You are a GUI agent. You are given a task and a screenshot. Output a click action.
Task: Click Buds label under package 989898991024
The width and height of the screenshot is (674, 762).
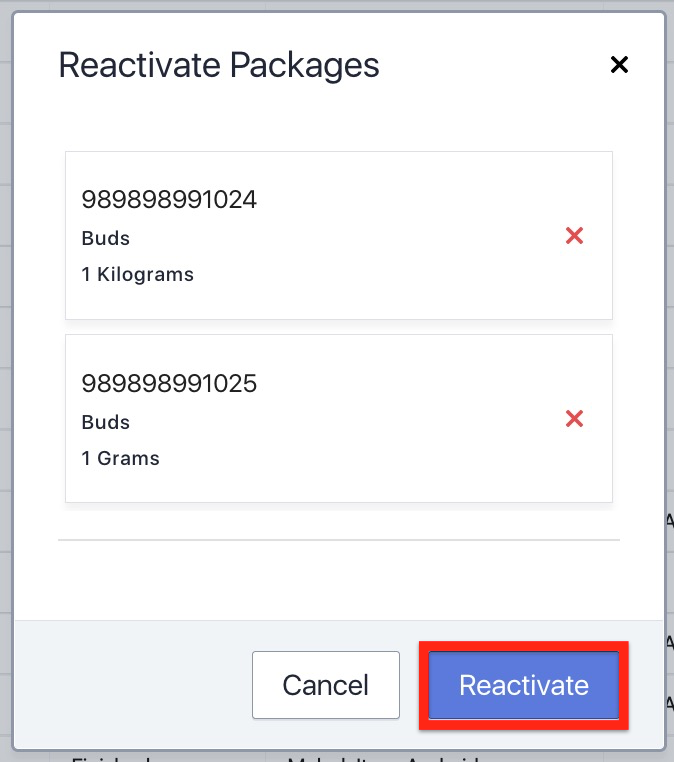coord(106,239)
